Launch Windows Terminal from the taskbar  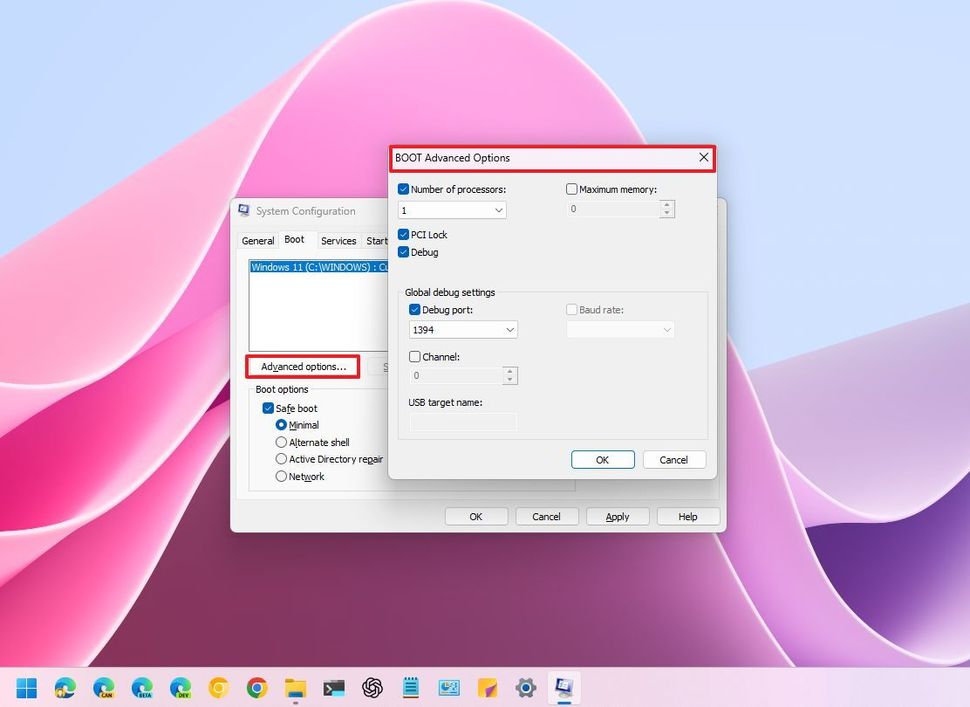[333, 688]
